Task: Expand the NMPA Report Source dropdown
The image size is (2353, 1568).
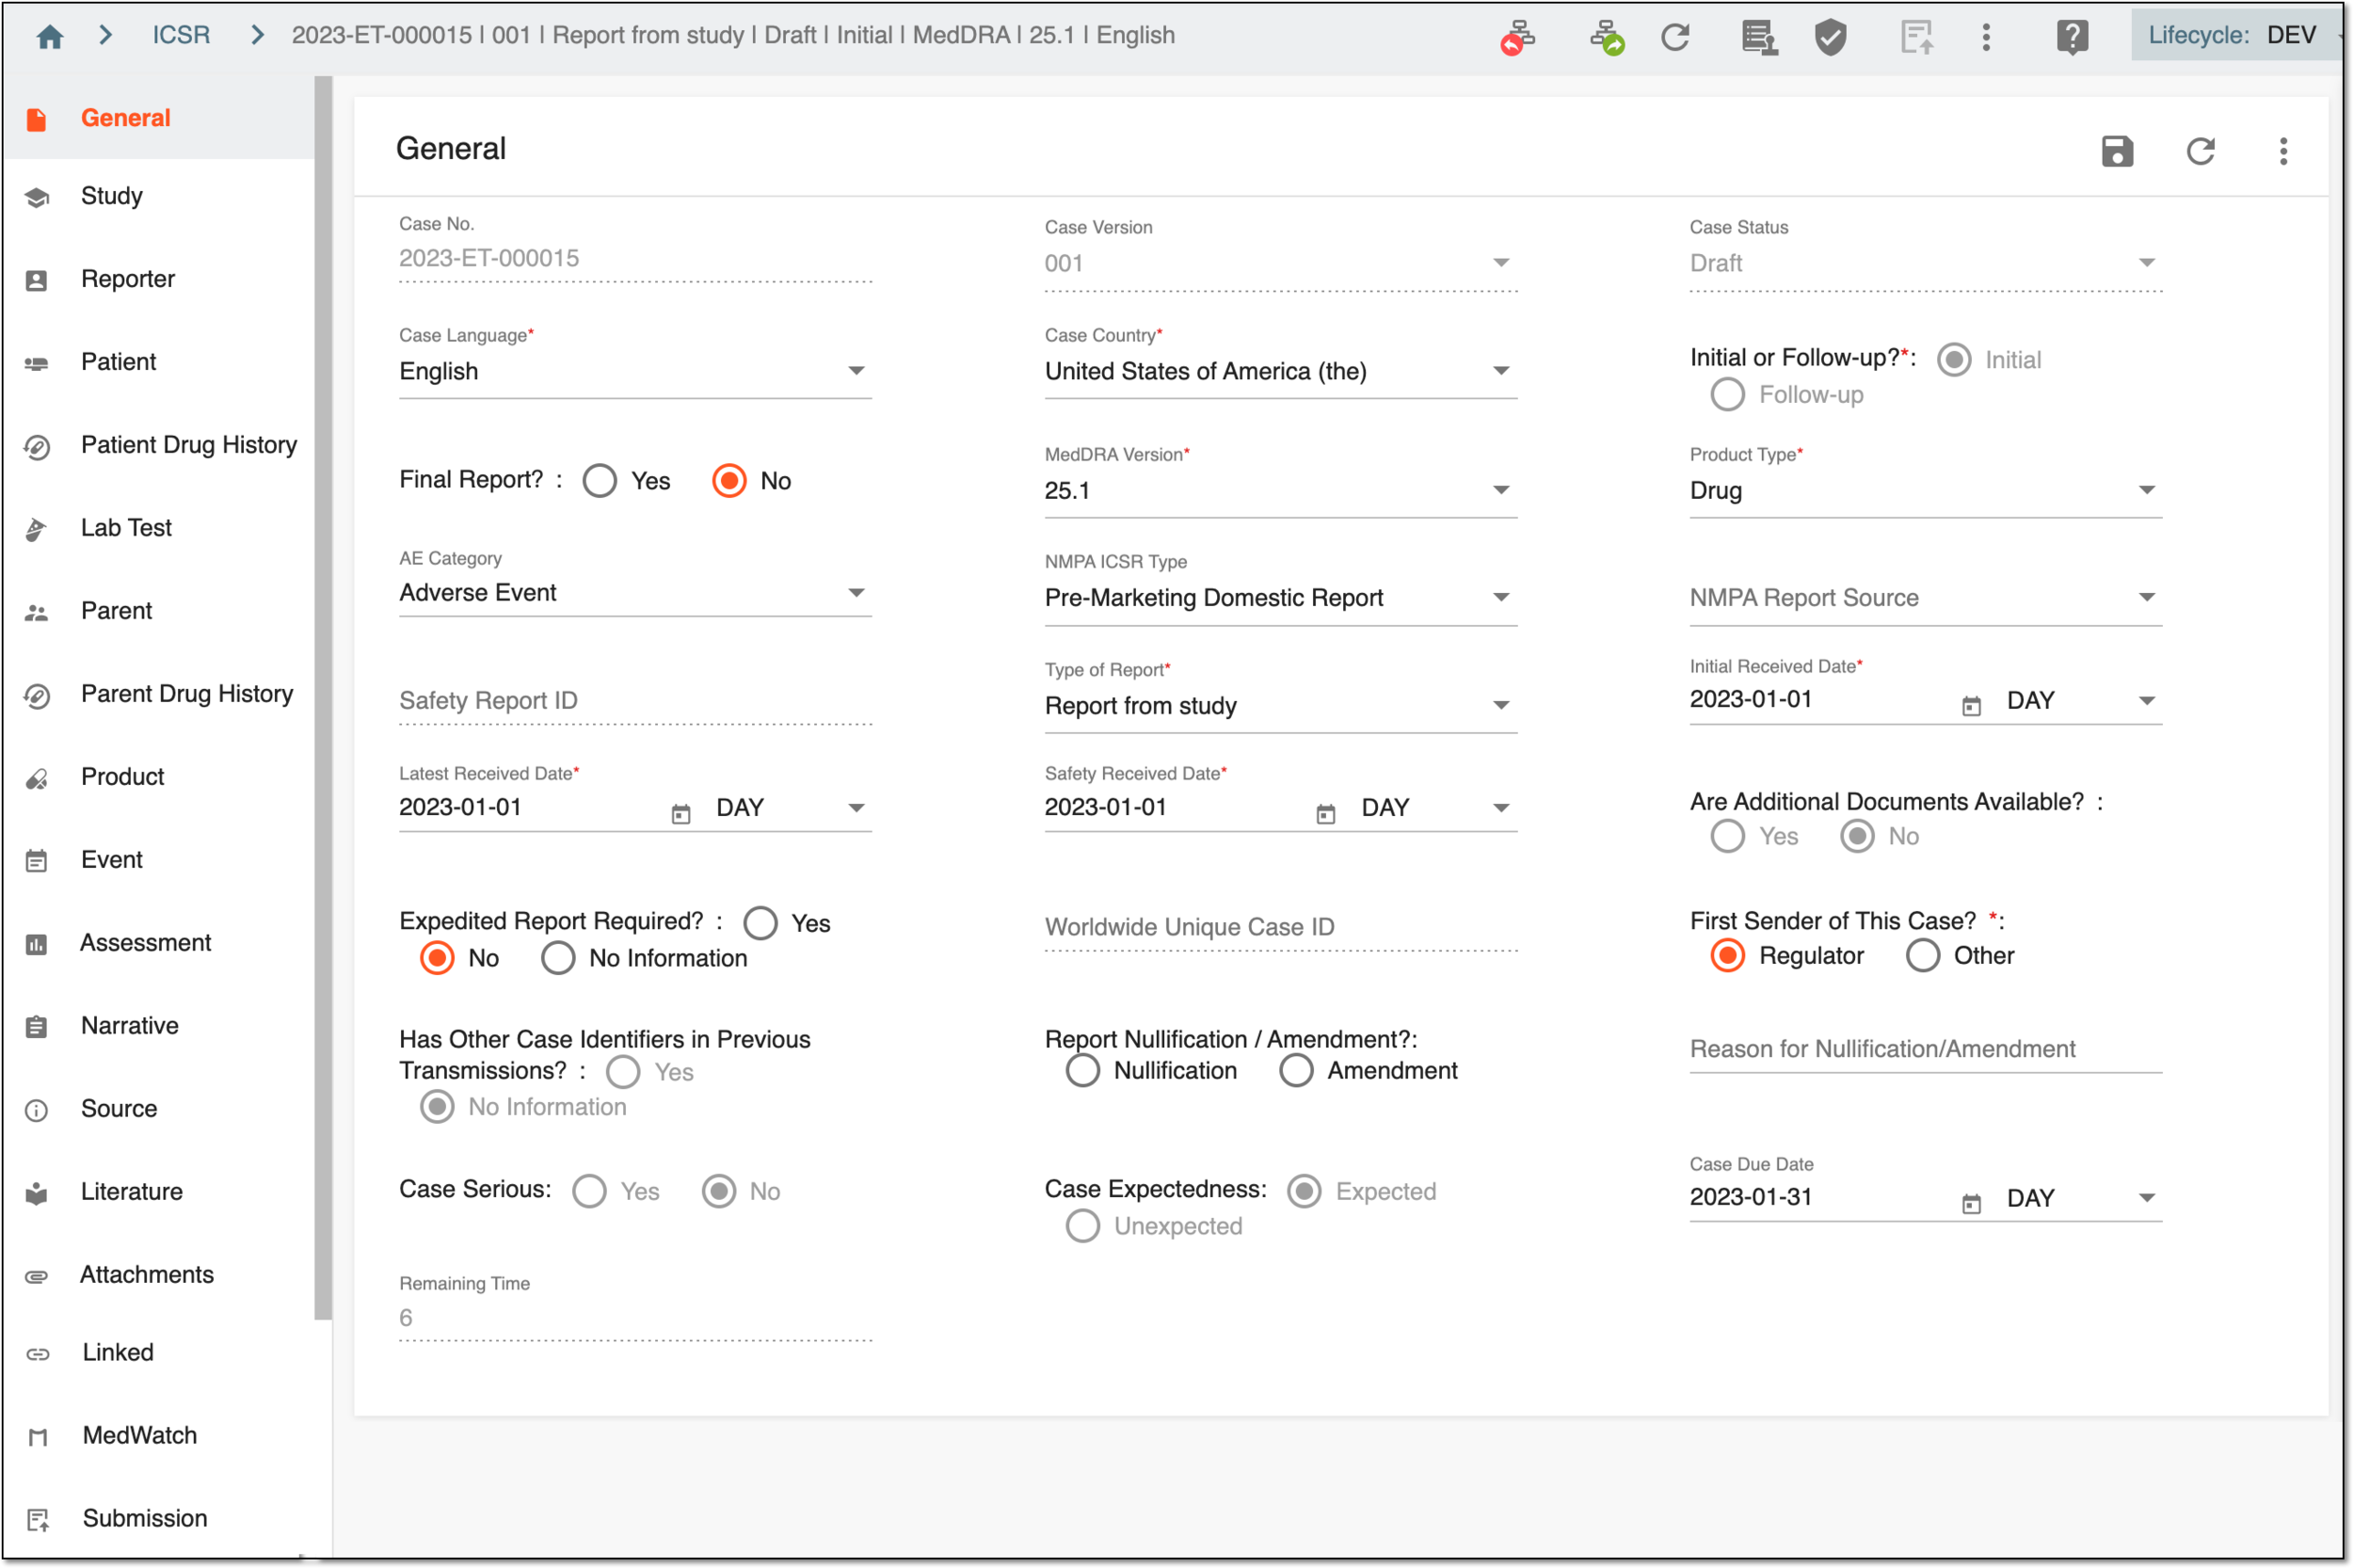Action: click(1925, 597)
